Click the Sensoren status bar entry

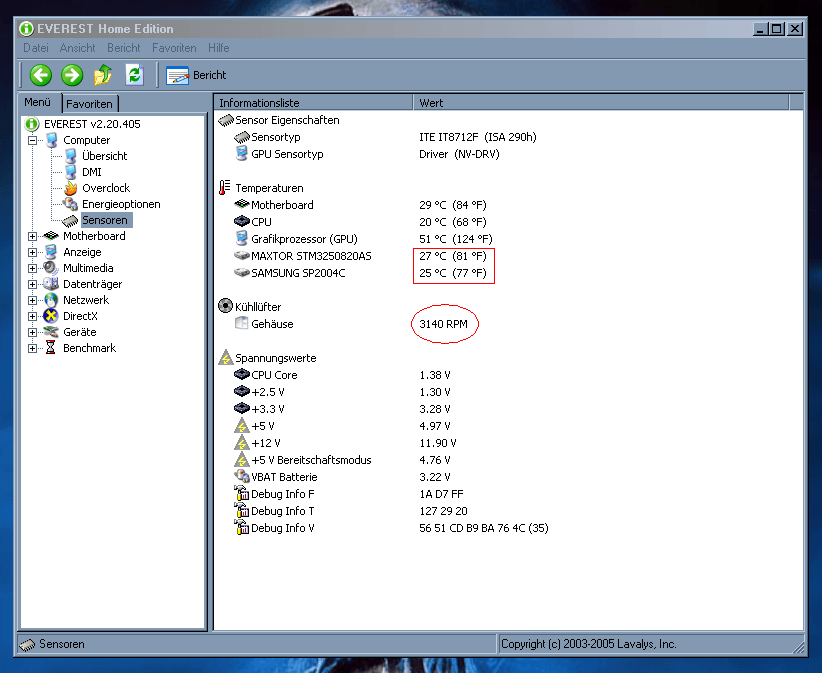pos(52,644)
